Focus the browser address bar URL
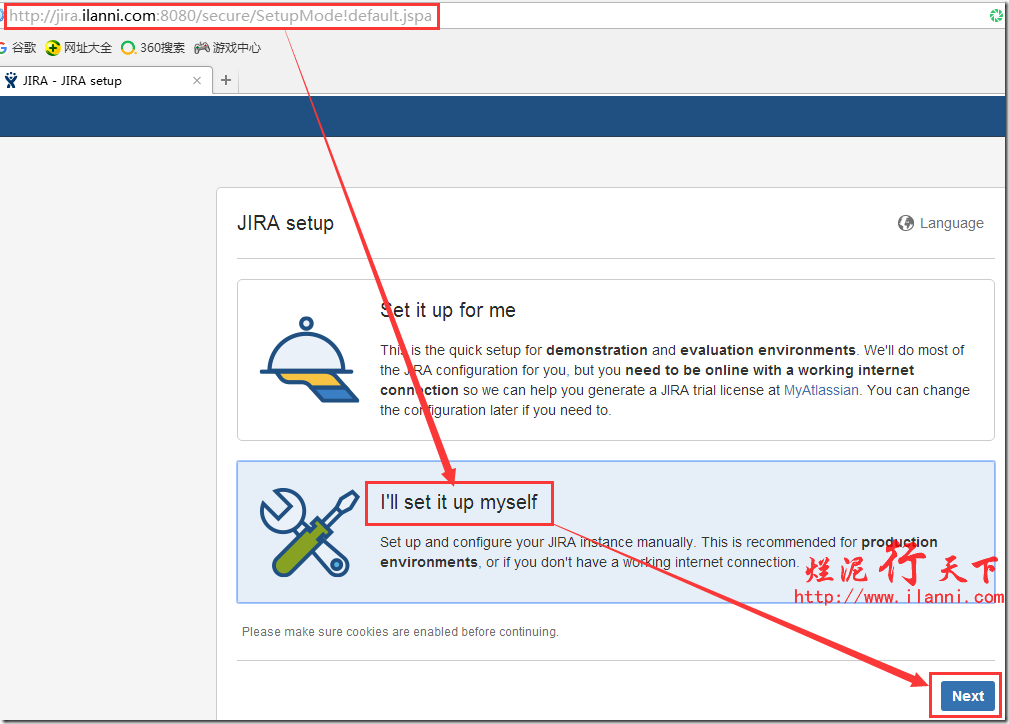1009x724 pixels. click(221, 15)
